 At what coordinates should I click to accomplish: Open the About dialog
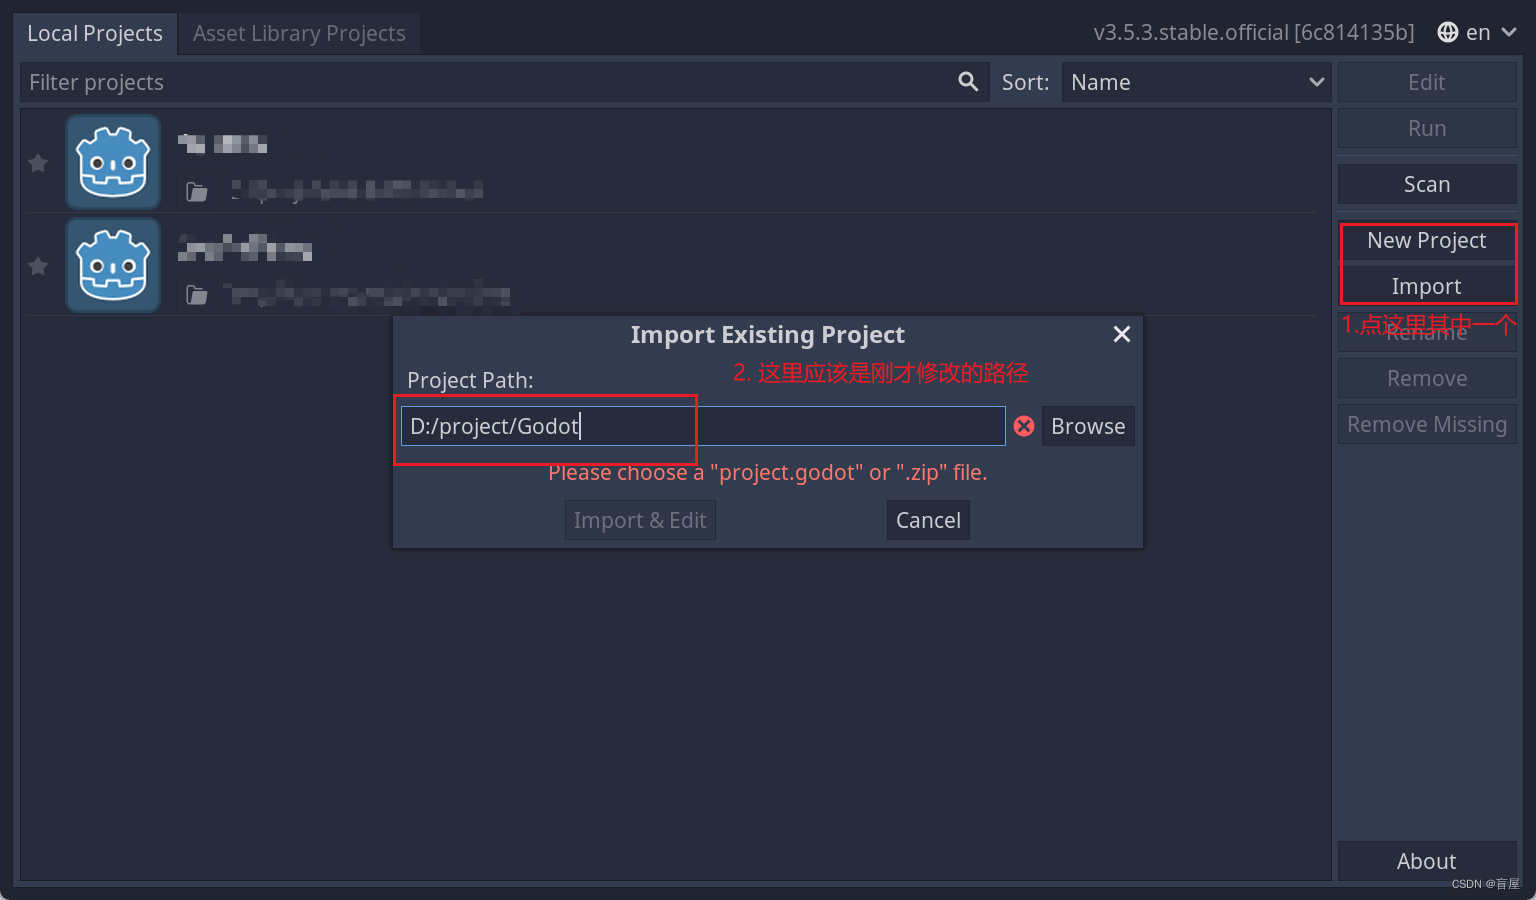pyautogui.click(x=1426, y=861)
